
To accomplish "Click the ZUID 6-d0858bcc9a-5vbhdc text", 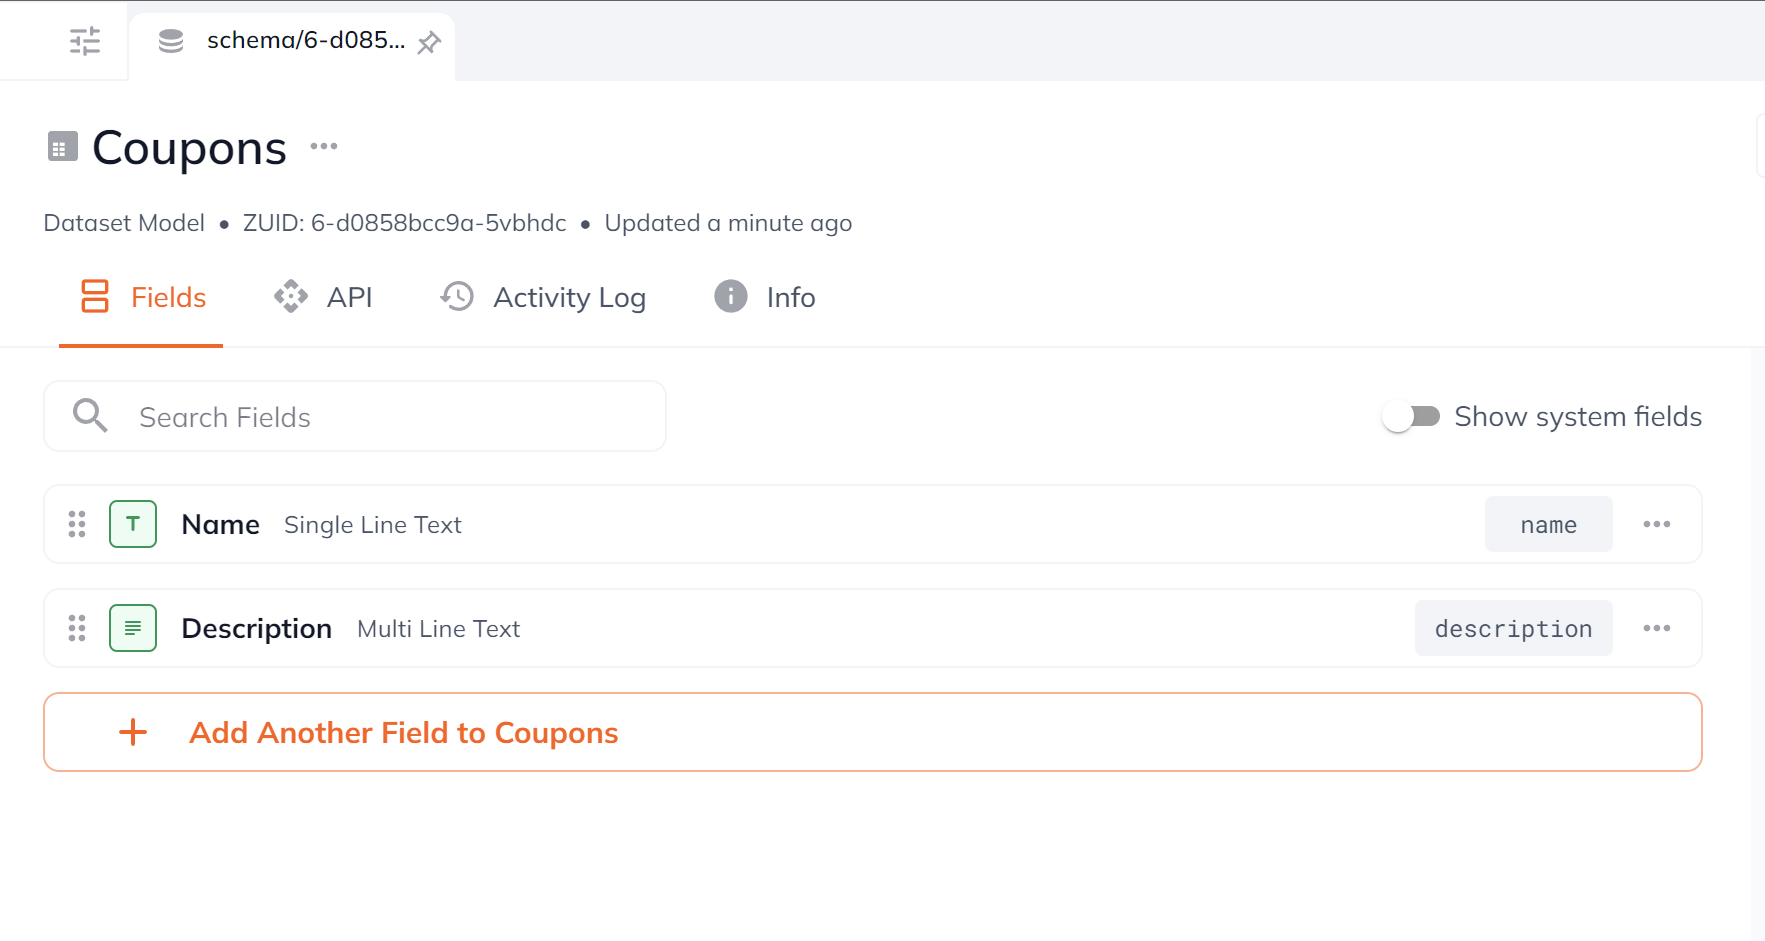I will pyautogui.click(x=404, y=223).
